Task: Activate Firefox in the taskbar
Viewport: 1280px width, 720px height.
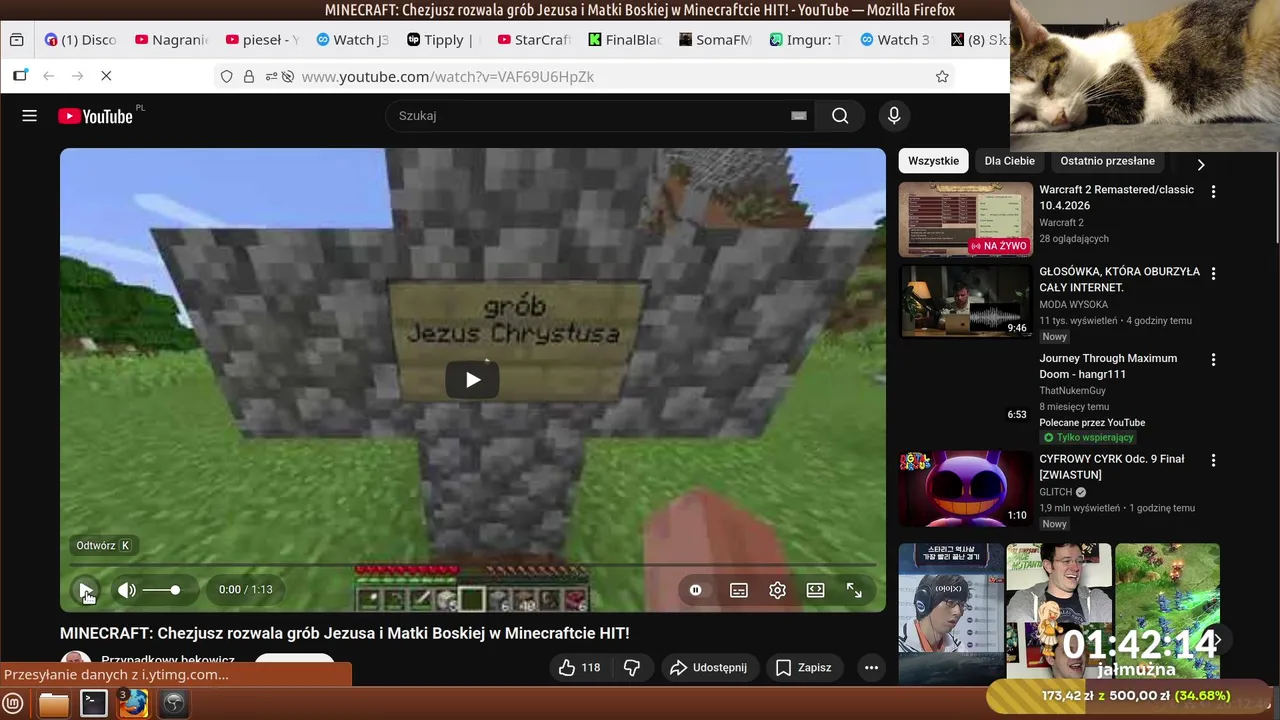Action: point(133,704)
